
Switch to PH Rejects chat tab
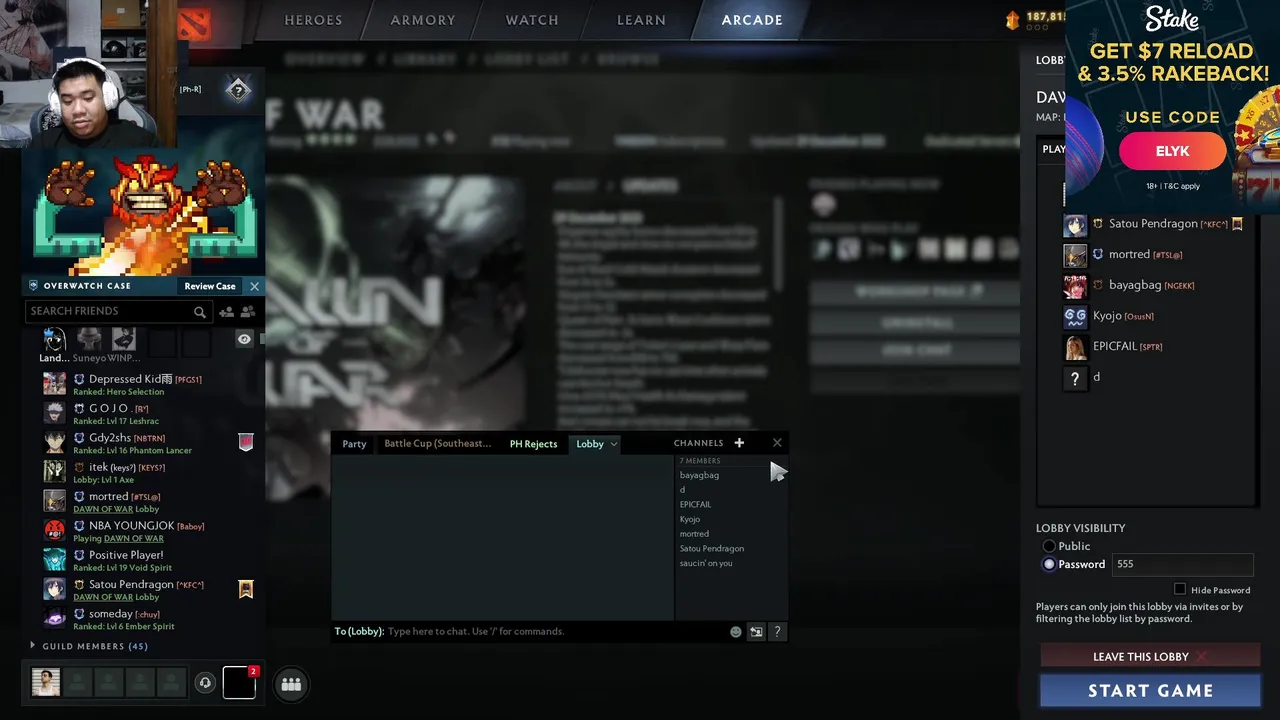pyautogui.click(x=533, y=444)
